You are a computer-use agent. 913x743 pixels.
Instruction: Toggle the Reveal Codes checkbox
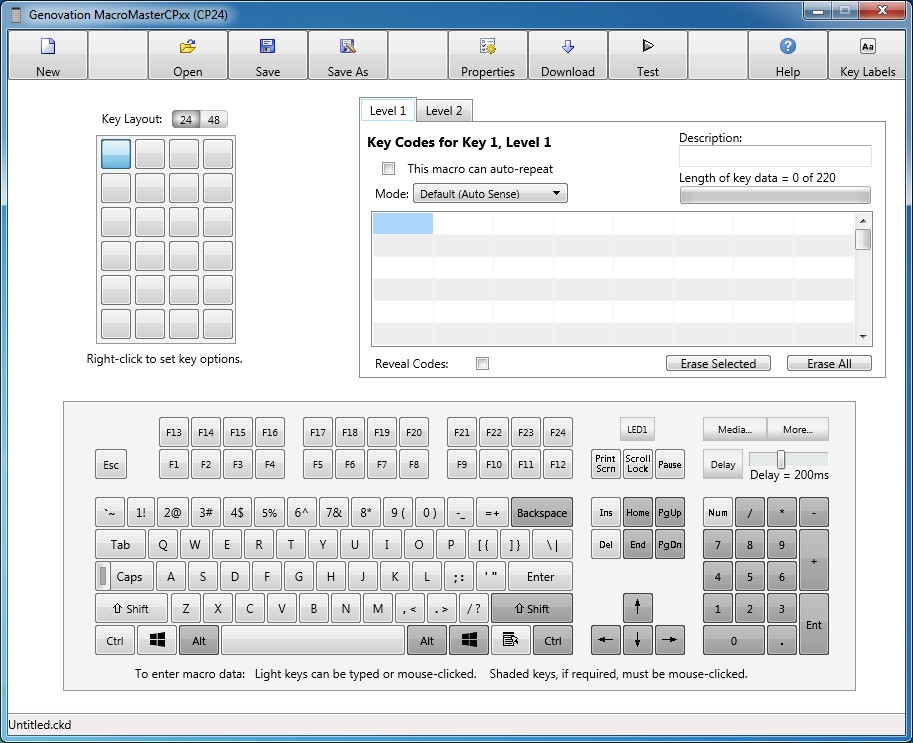482,364
